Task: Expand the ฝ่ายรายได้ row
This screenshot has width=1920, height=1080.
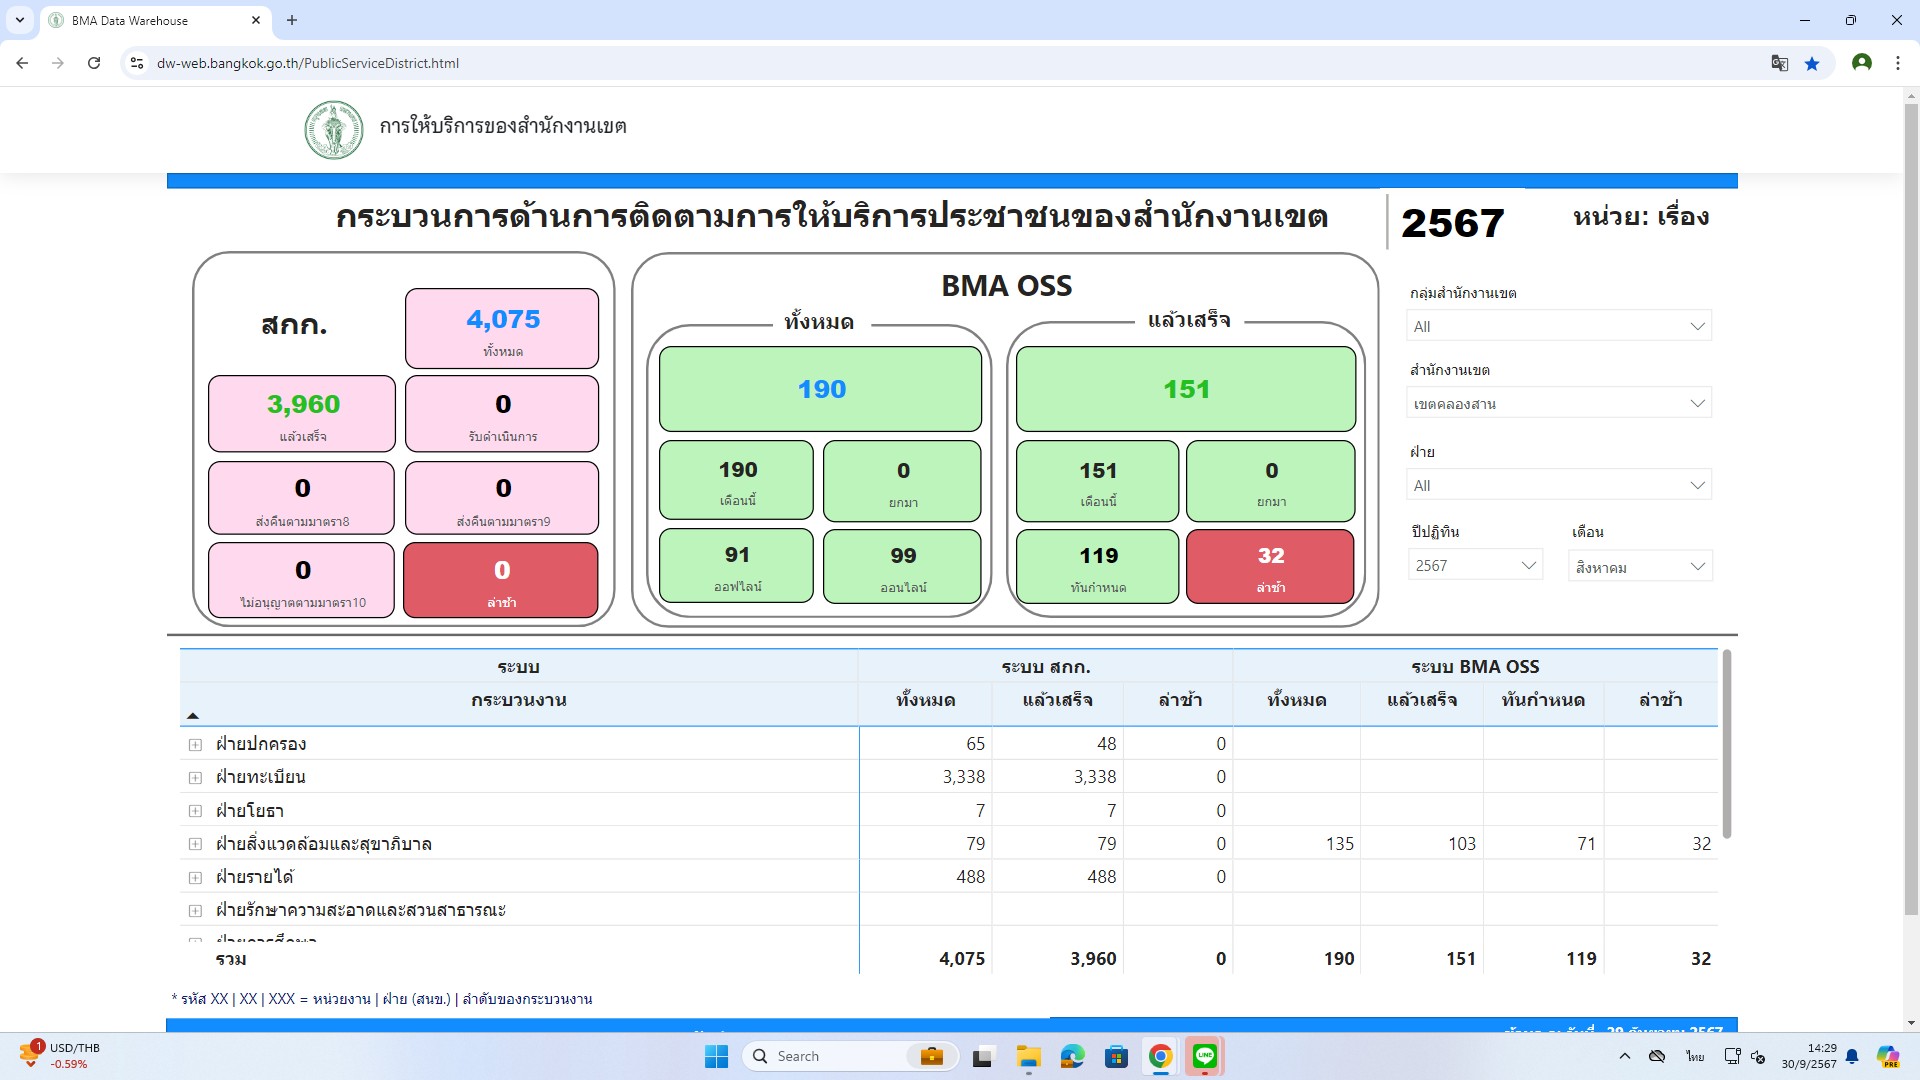Action: (x=195, y=877)
